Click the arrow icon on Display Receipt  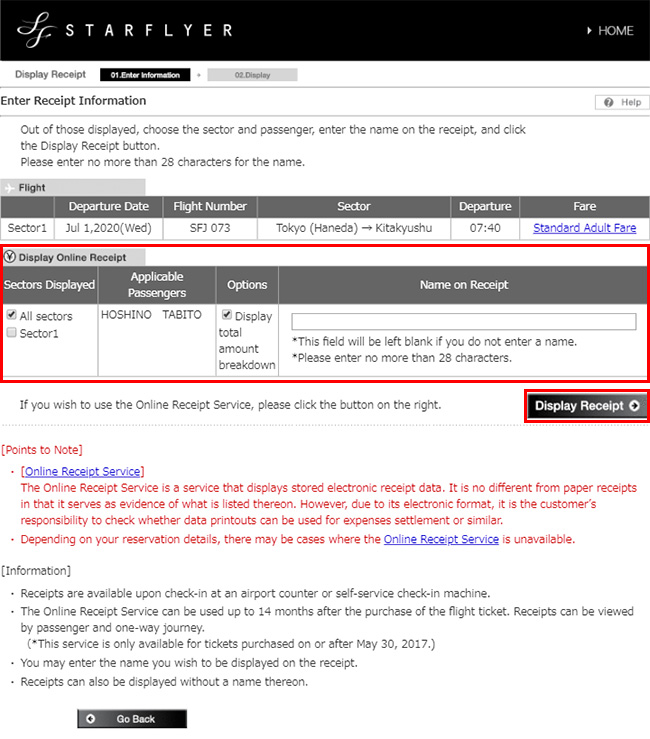[x=635, y=406]
